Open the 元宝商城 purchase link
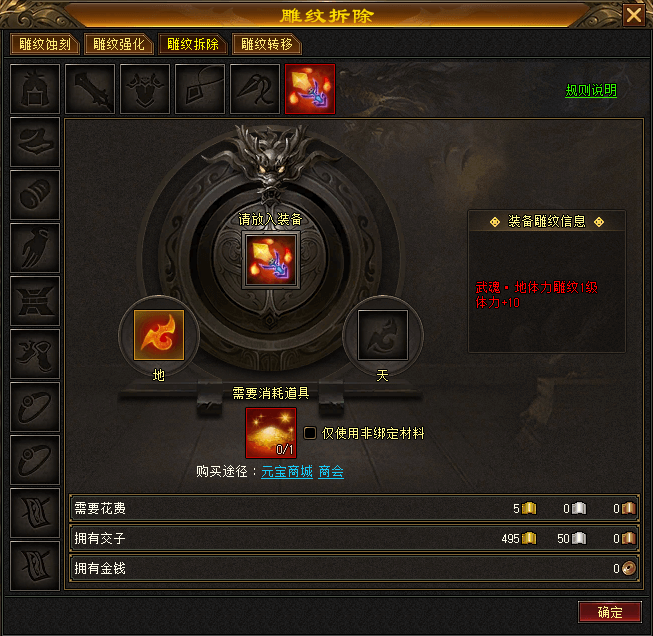 [287, 471]
